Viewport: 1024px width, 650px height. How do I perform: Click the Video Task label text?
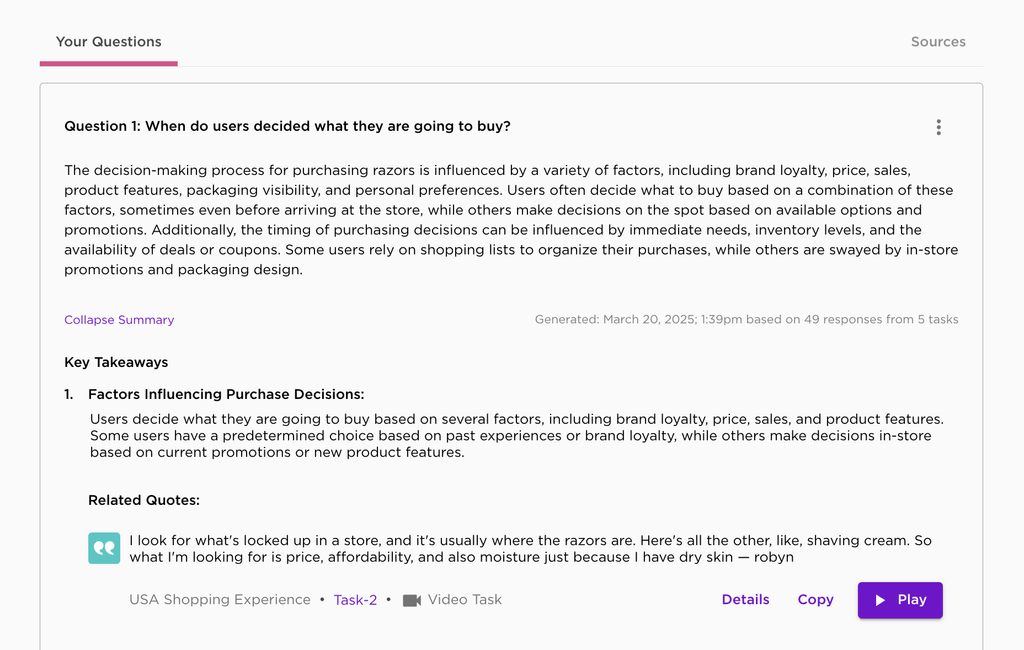click(x=464, y=600)
